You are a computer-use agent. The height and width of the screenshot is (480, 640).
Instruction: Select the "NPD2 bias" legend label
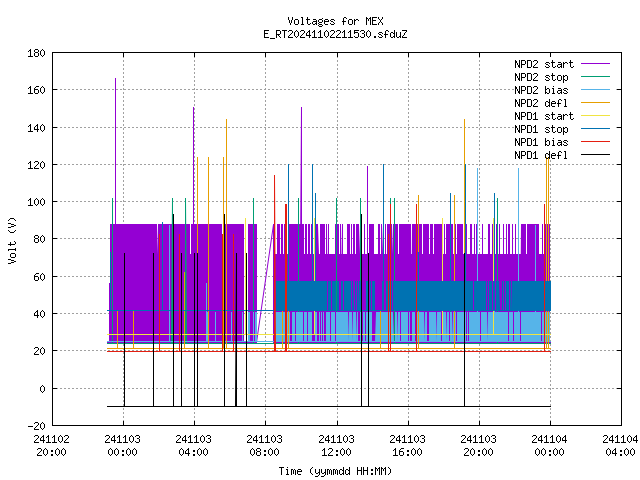point(541,90)
